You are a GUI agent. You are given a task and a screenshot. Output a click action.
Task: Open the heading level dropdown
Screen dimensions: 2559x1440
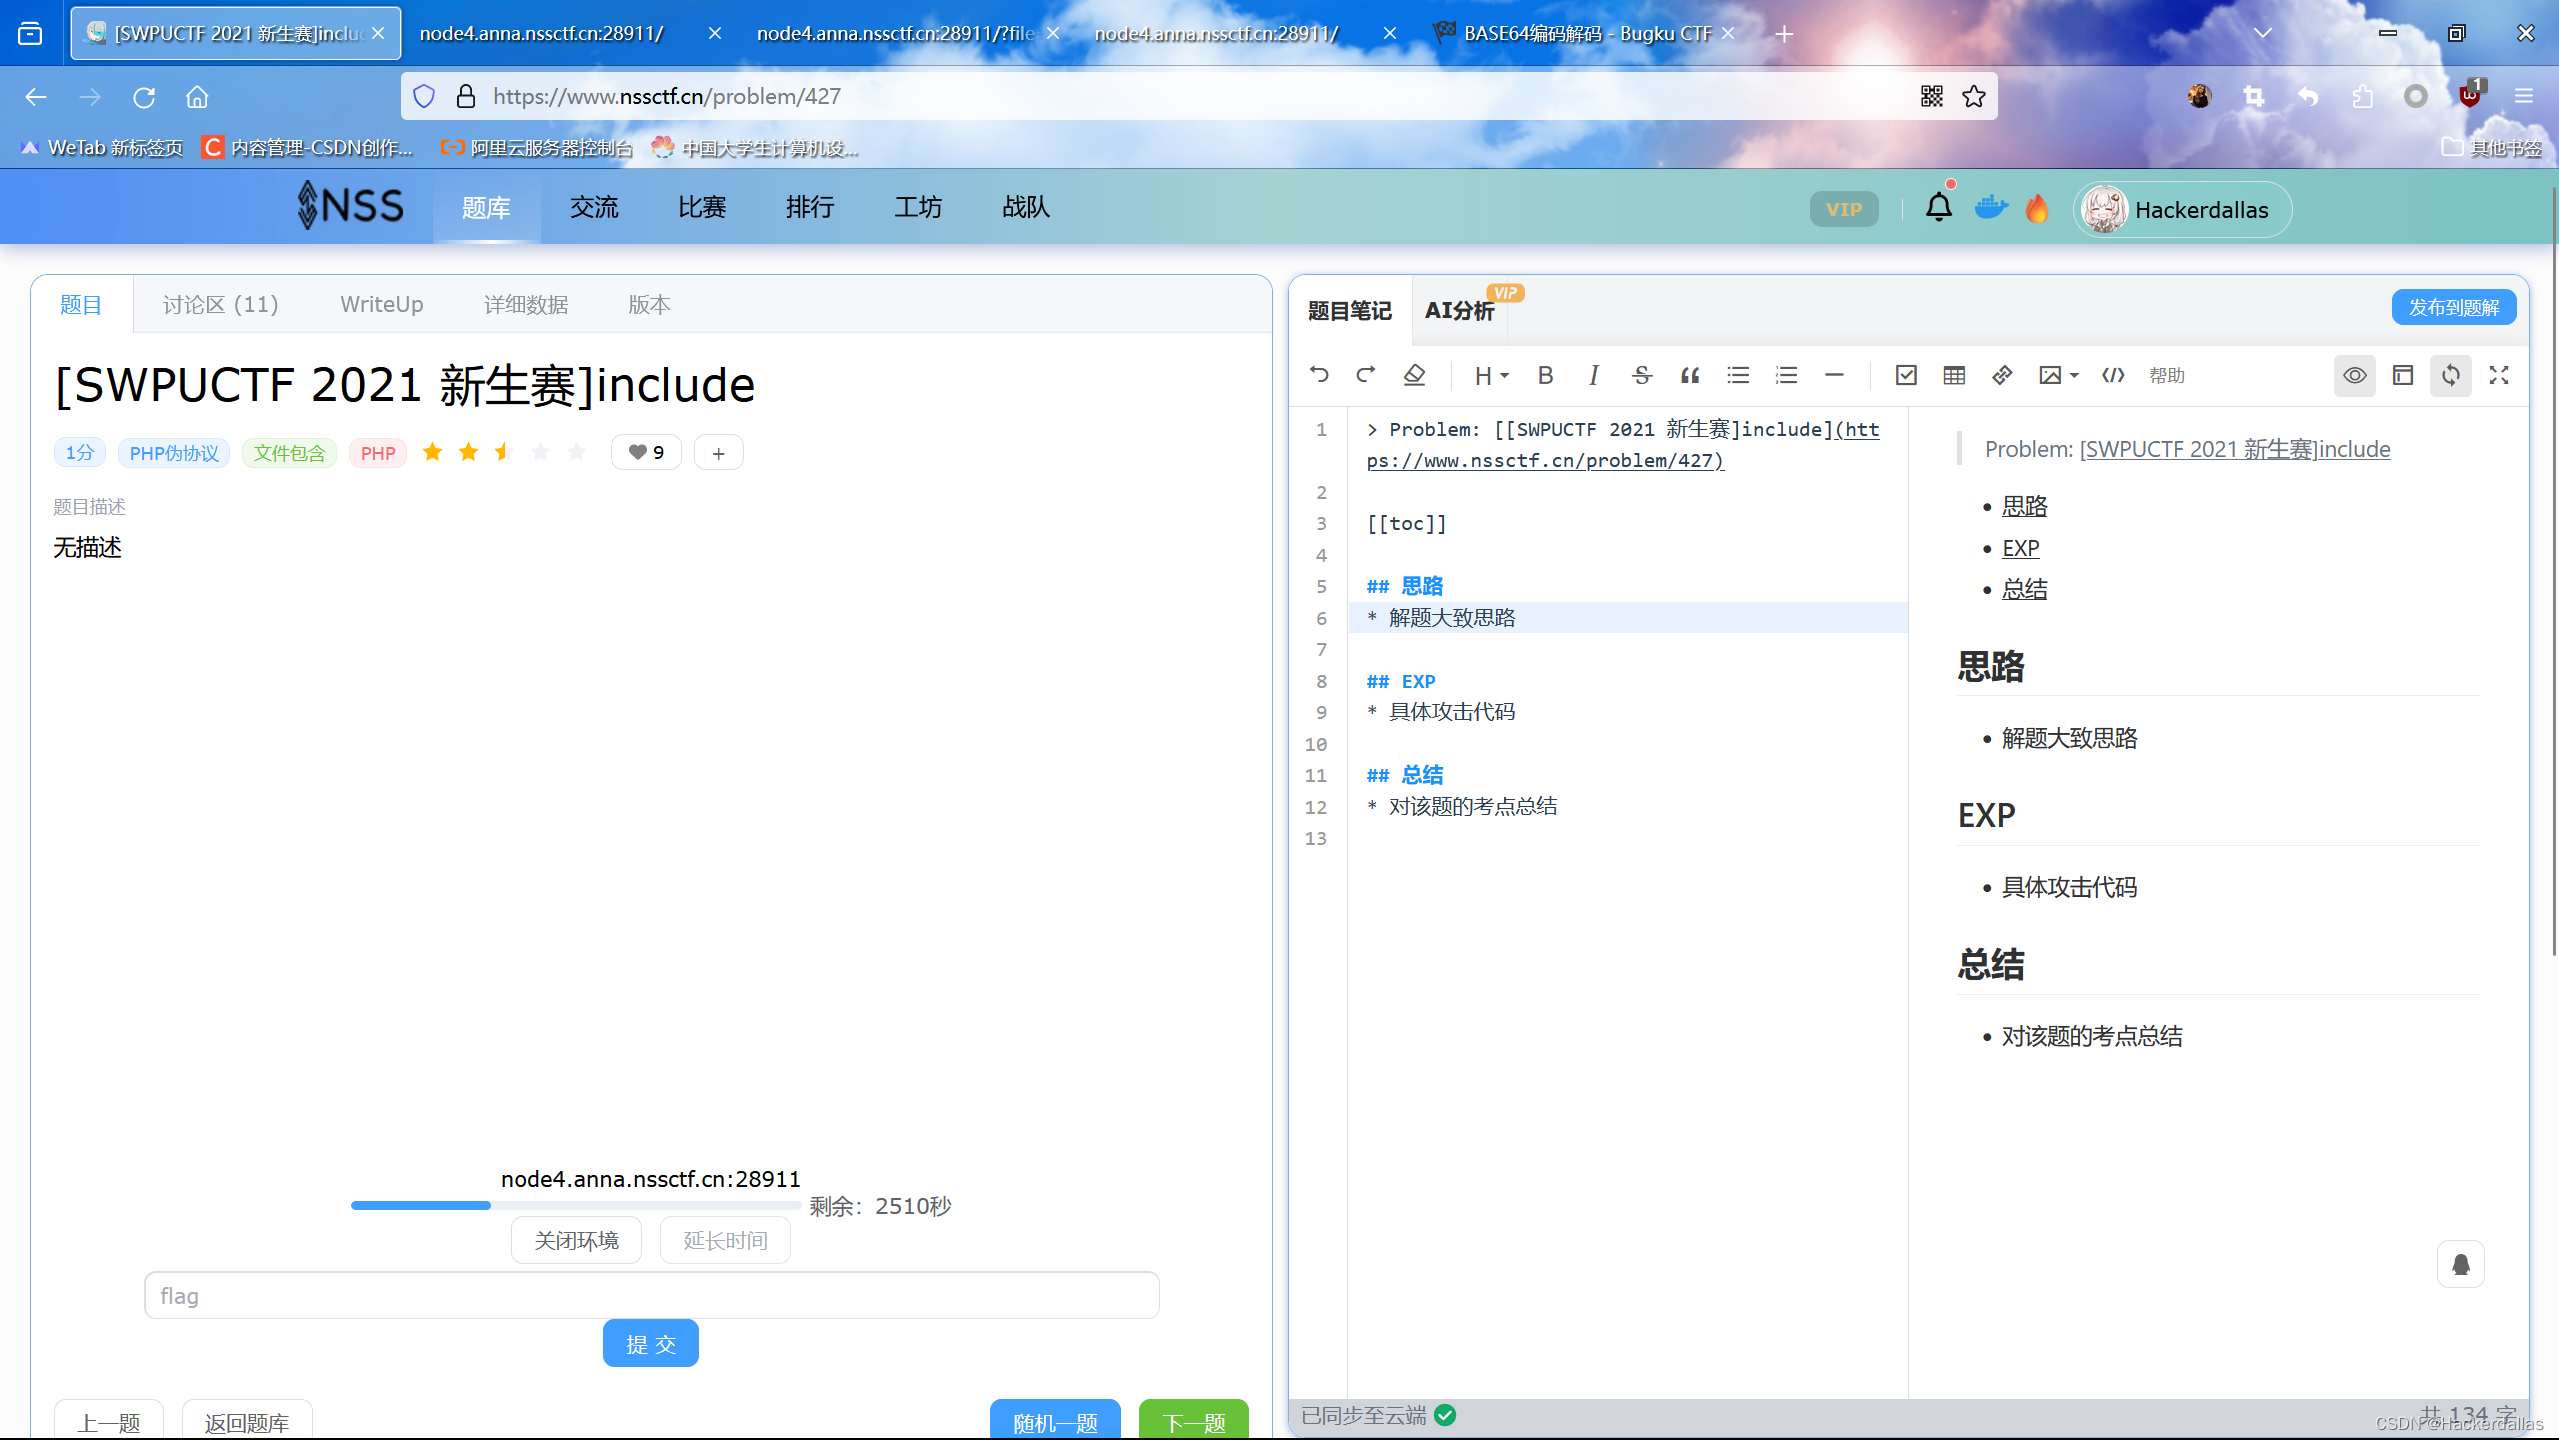pyautogui.click(x=1489, y=375)
